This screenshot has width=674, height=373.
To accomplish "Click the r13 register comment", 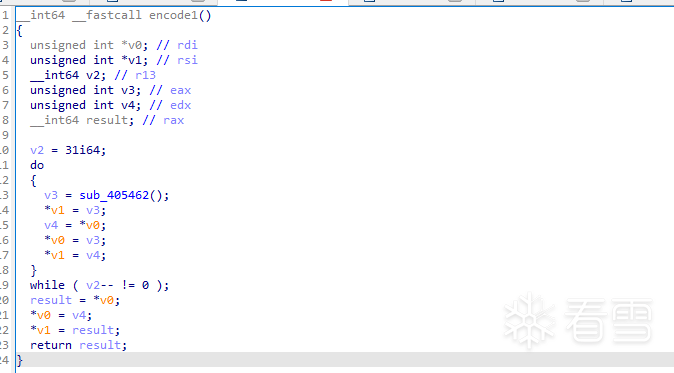I will click(x=145, y=75).
